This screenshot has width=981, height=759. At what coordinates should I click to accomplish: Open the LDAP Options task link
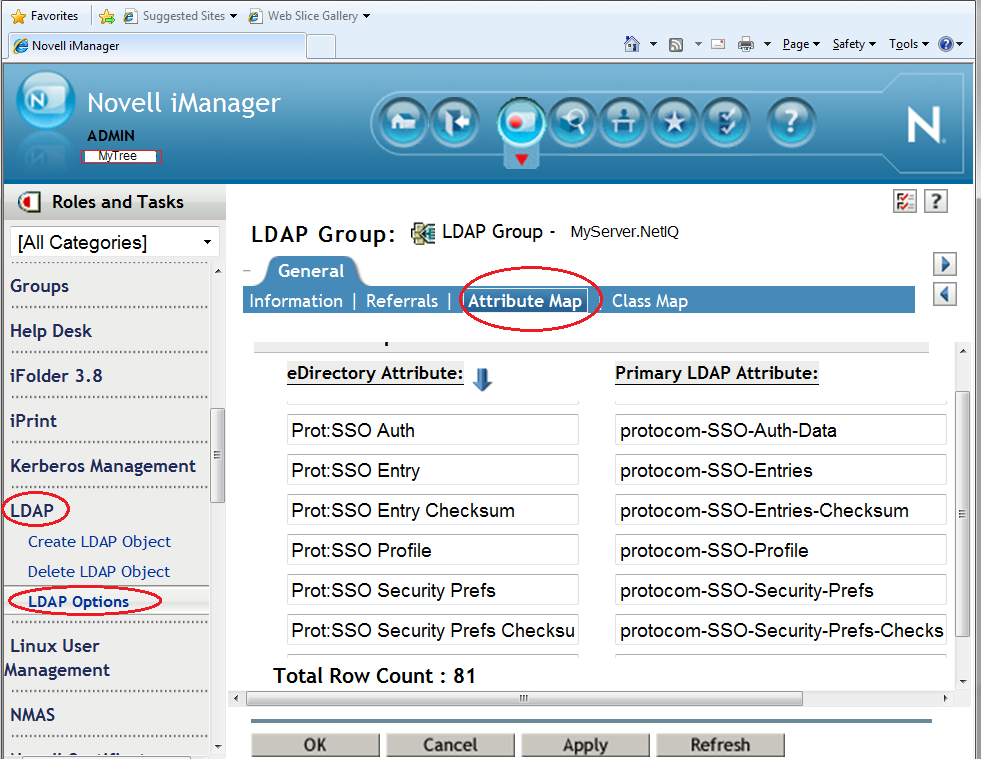(79, 601)
